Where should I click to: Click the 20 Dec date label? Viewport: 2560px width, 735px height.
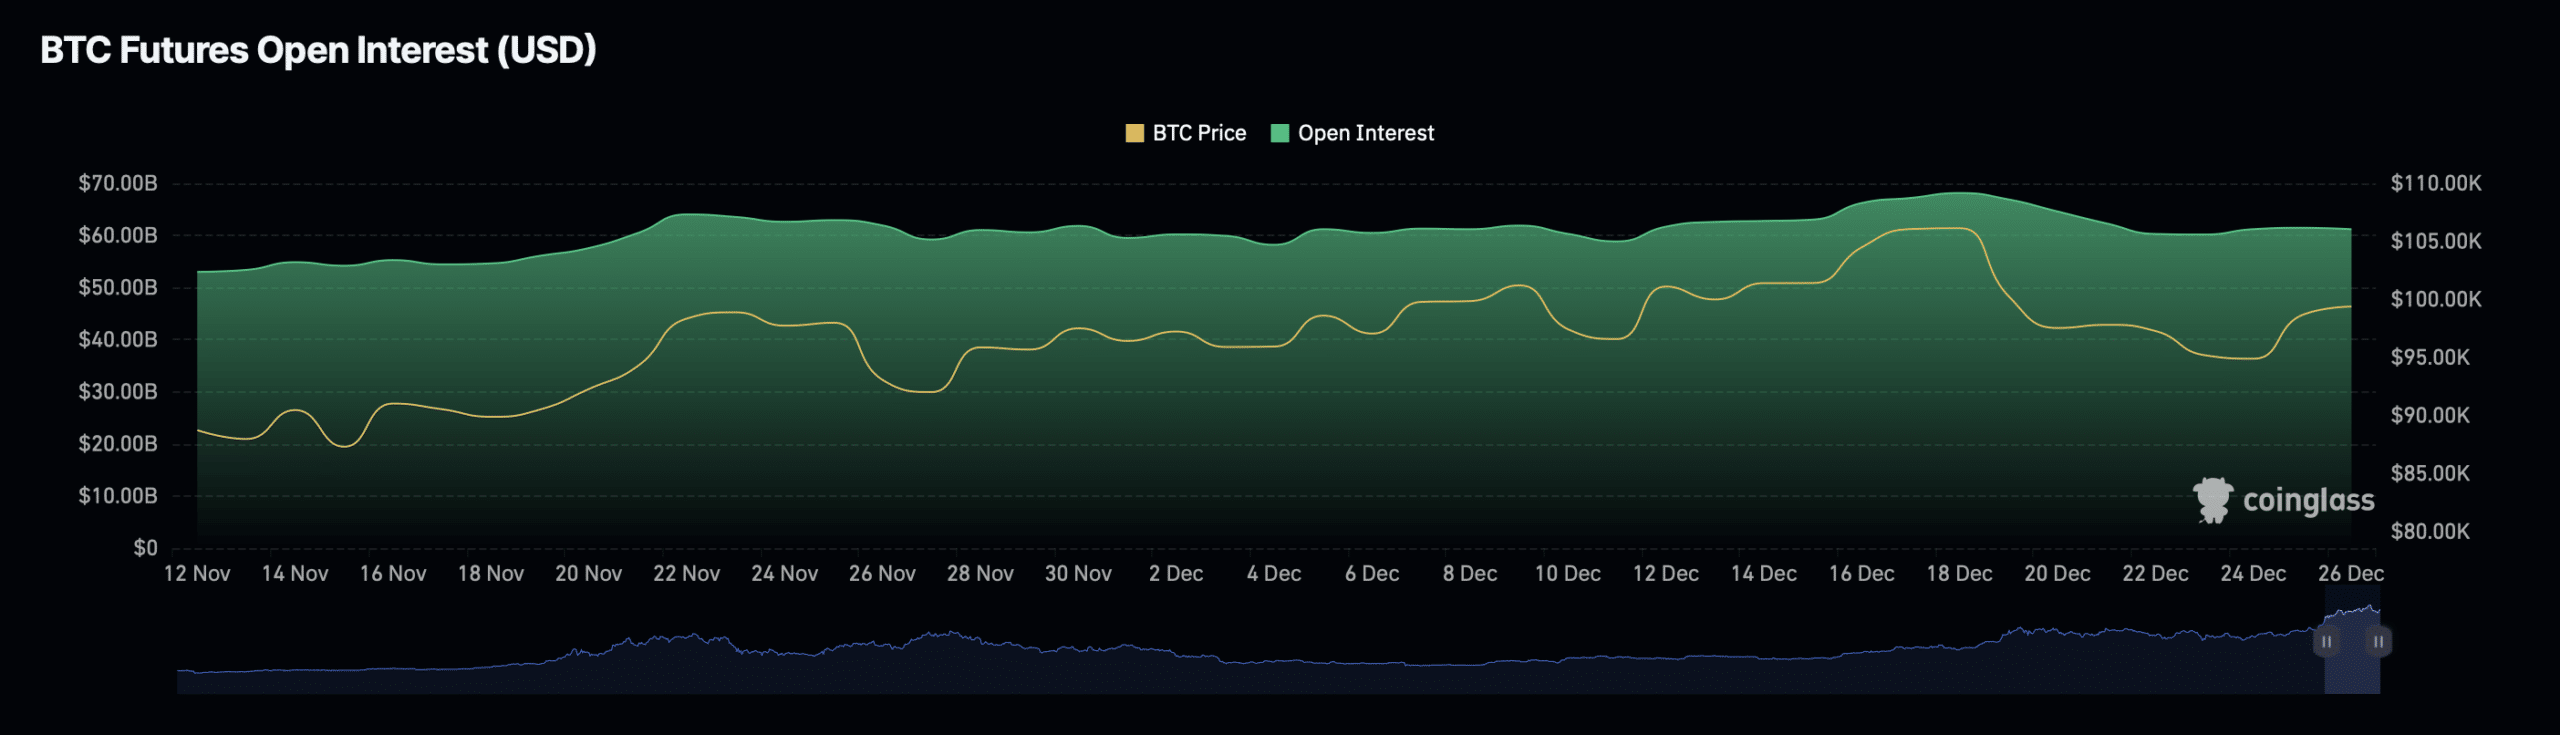point(2058,574)
